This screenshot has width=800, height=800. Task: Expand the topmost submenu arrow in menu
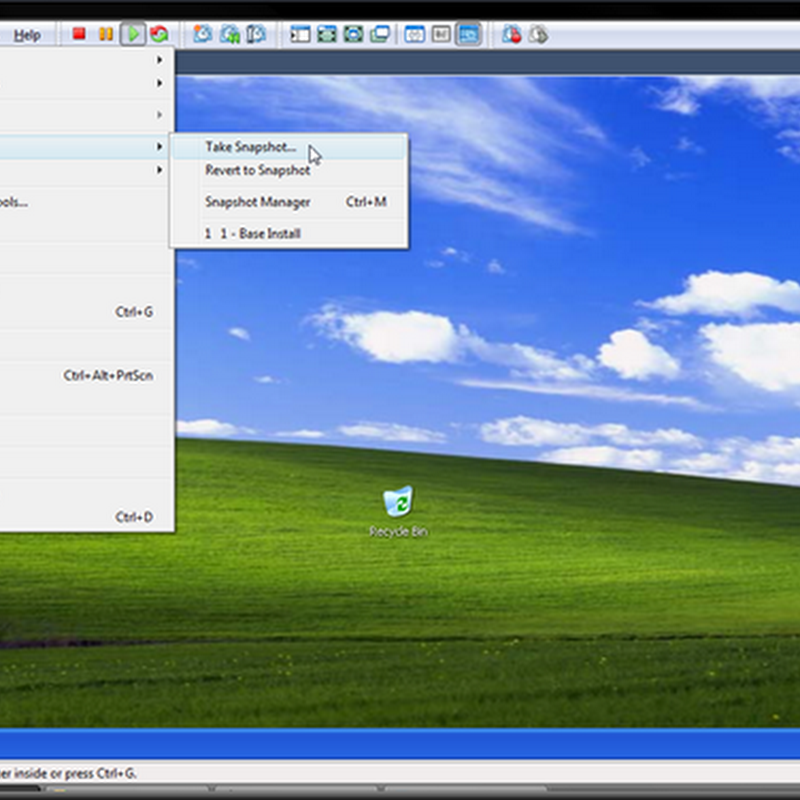point(159,60)
